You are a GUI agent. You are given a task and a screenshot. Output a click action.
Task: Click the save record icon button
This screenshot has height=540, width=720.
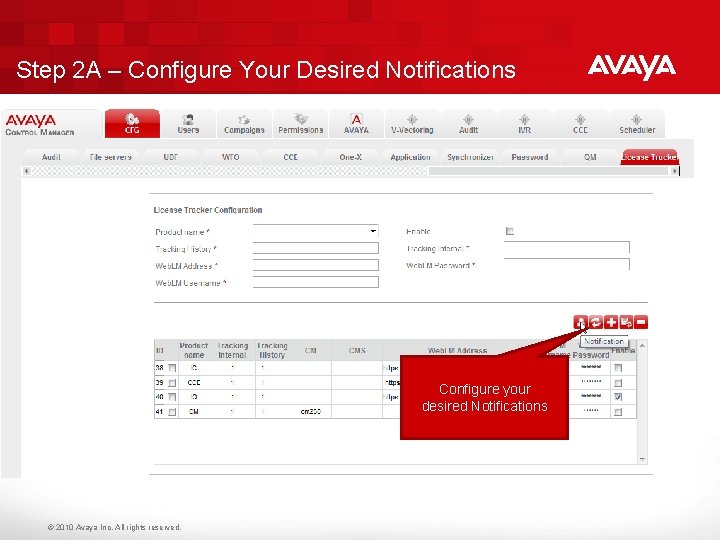tap(626, 322)
